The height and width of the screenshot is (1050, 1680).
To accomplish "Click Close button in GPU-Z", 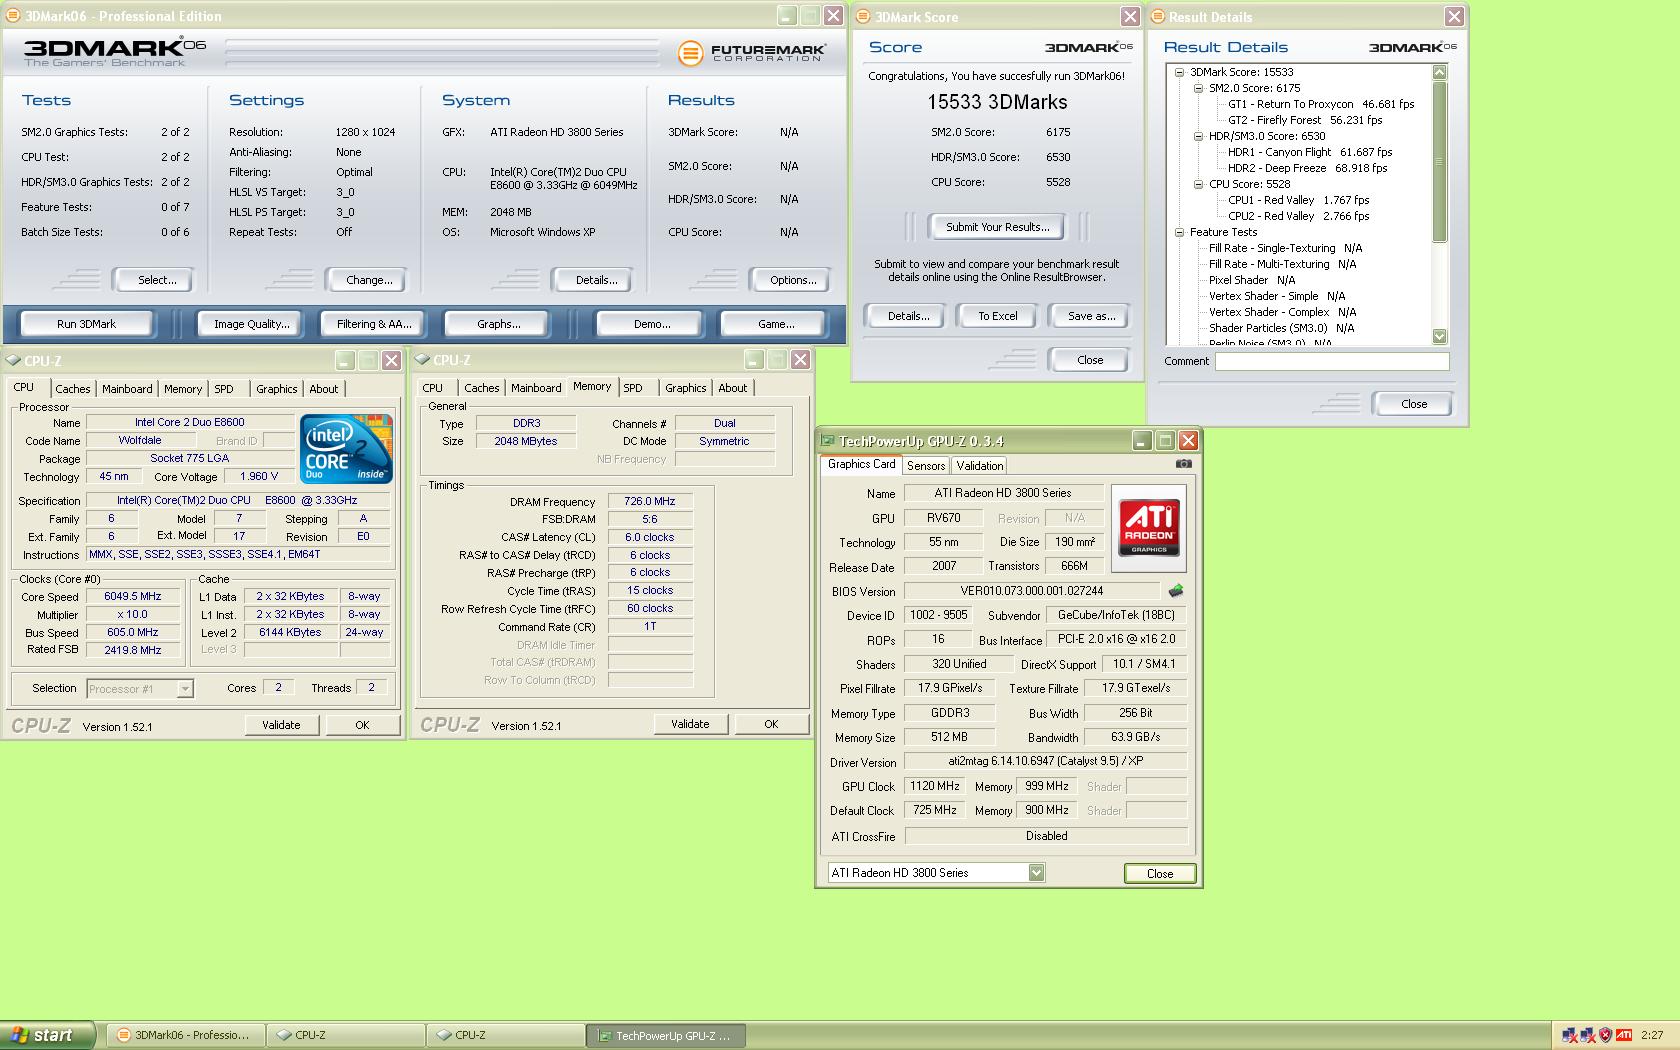I will point(1160,873).
